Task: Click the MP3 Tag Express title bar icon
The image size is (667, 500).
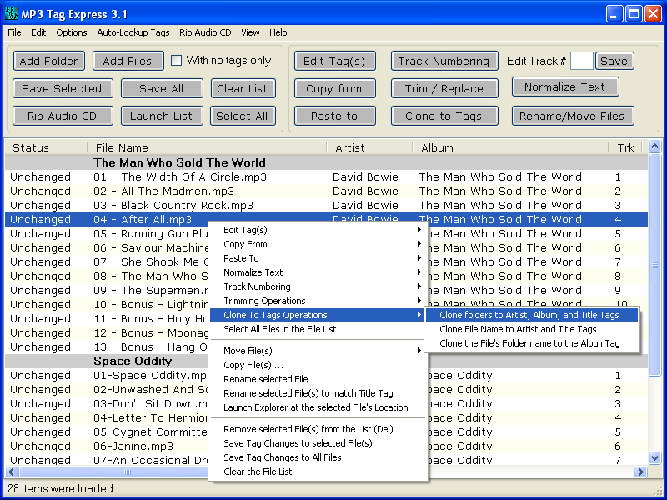Action: (x=12, y=14)
